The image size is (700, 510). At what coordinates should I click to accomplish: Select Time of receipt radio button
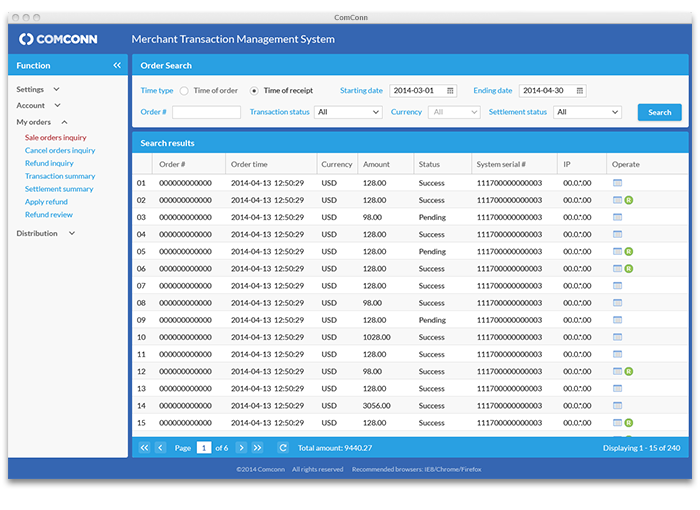tap(254, 91)
